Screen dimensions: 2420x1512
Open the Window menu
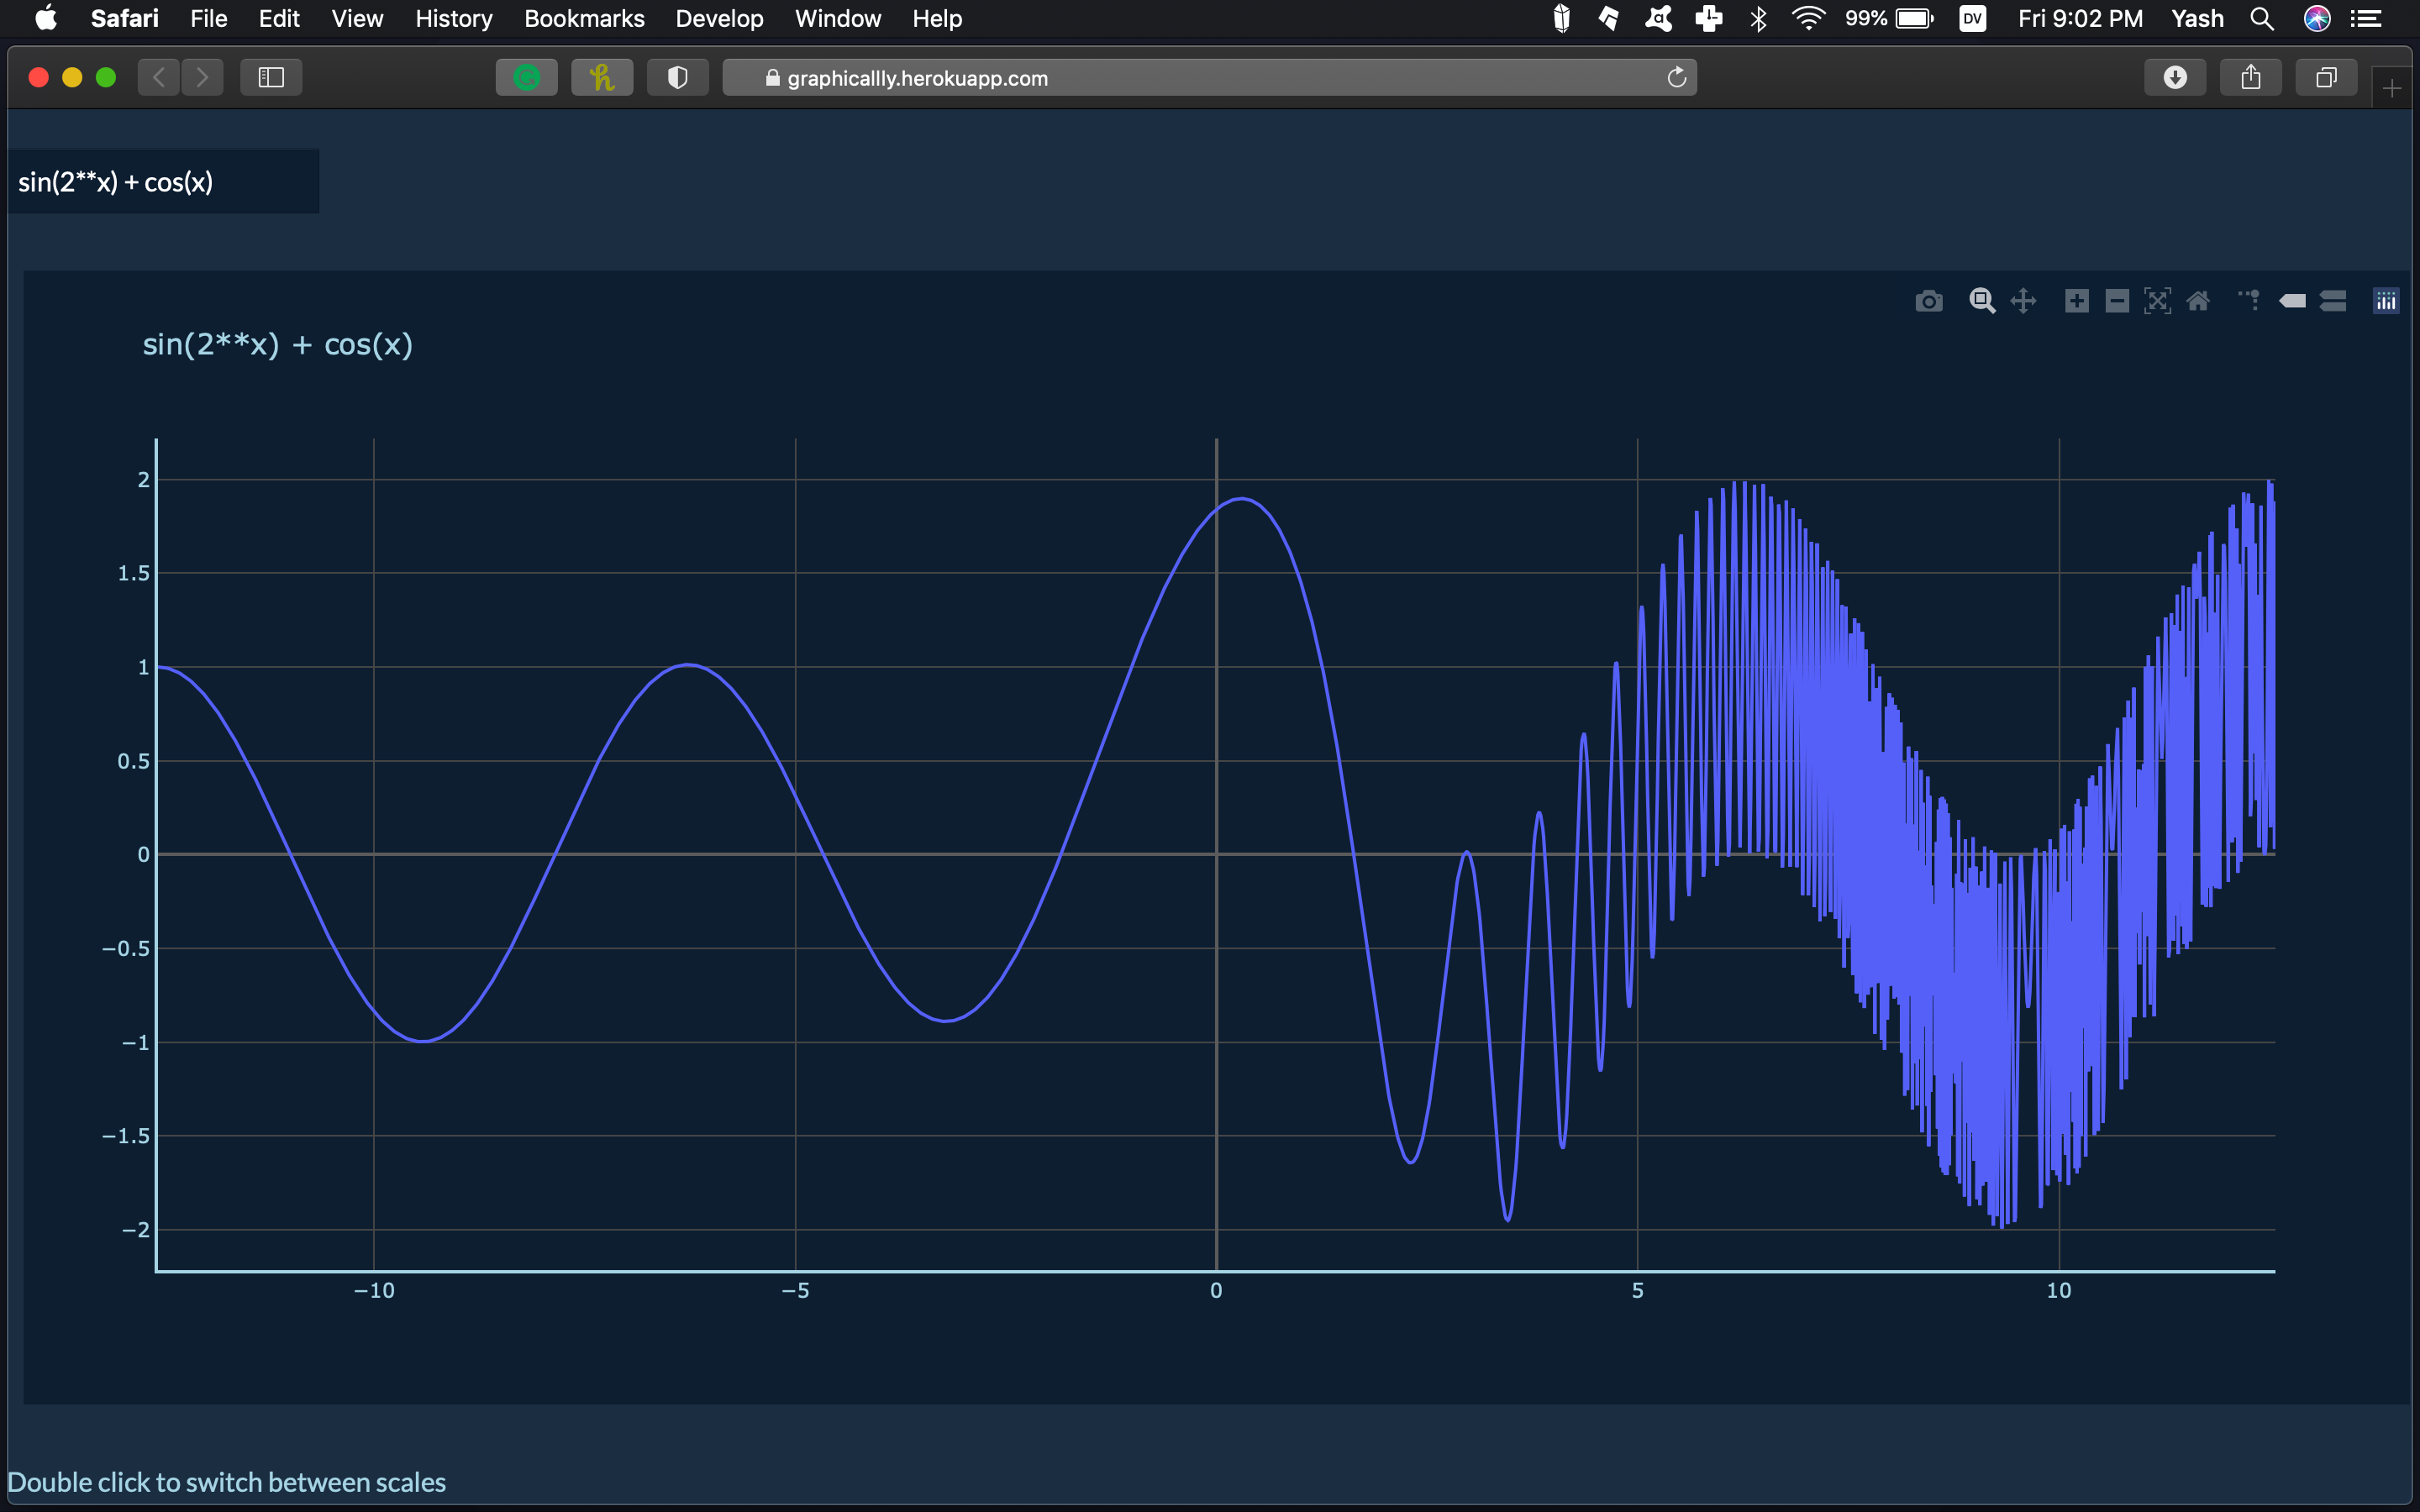coord(838,18)
